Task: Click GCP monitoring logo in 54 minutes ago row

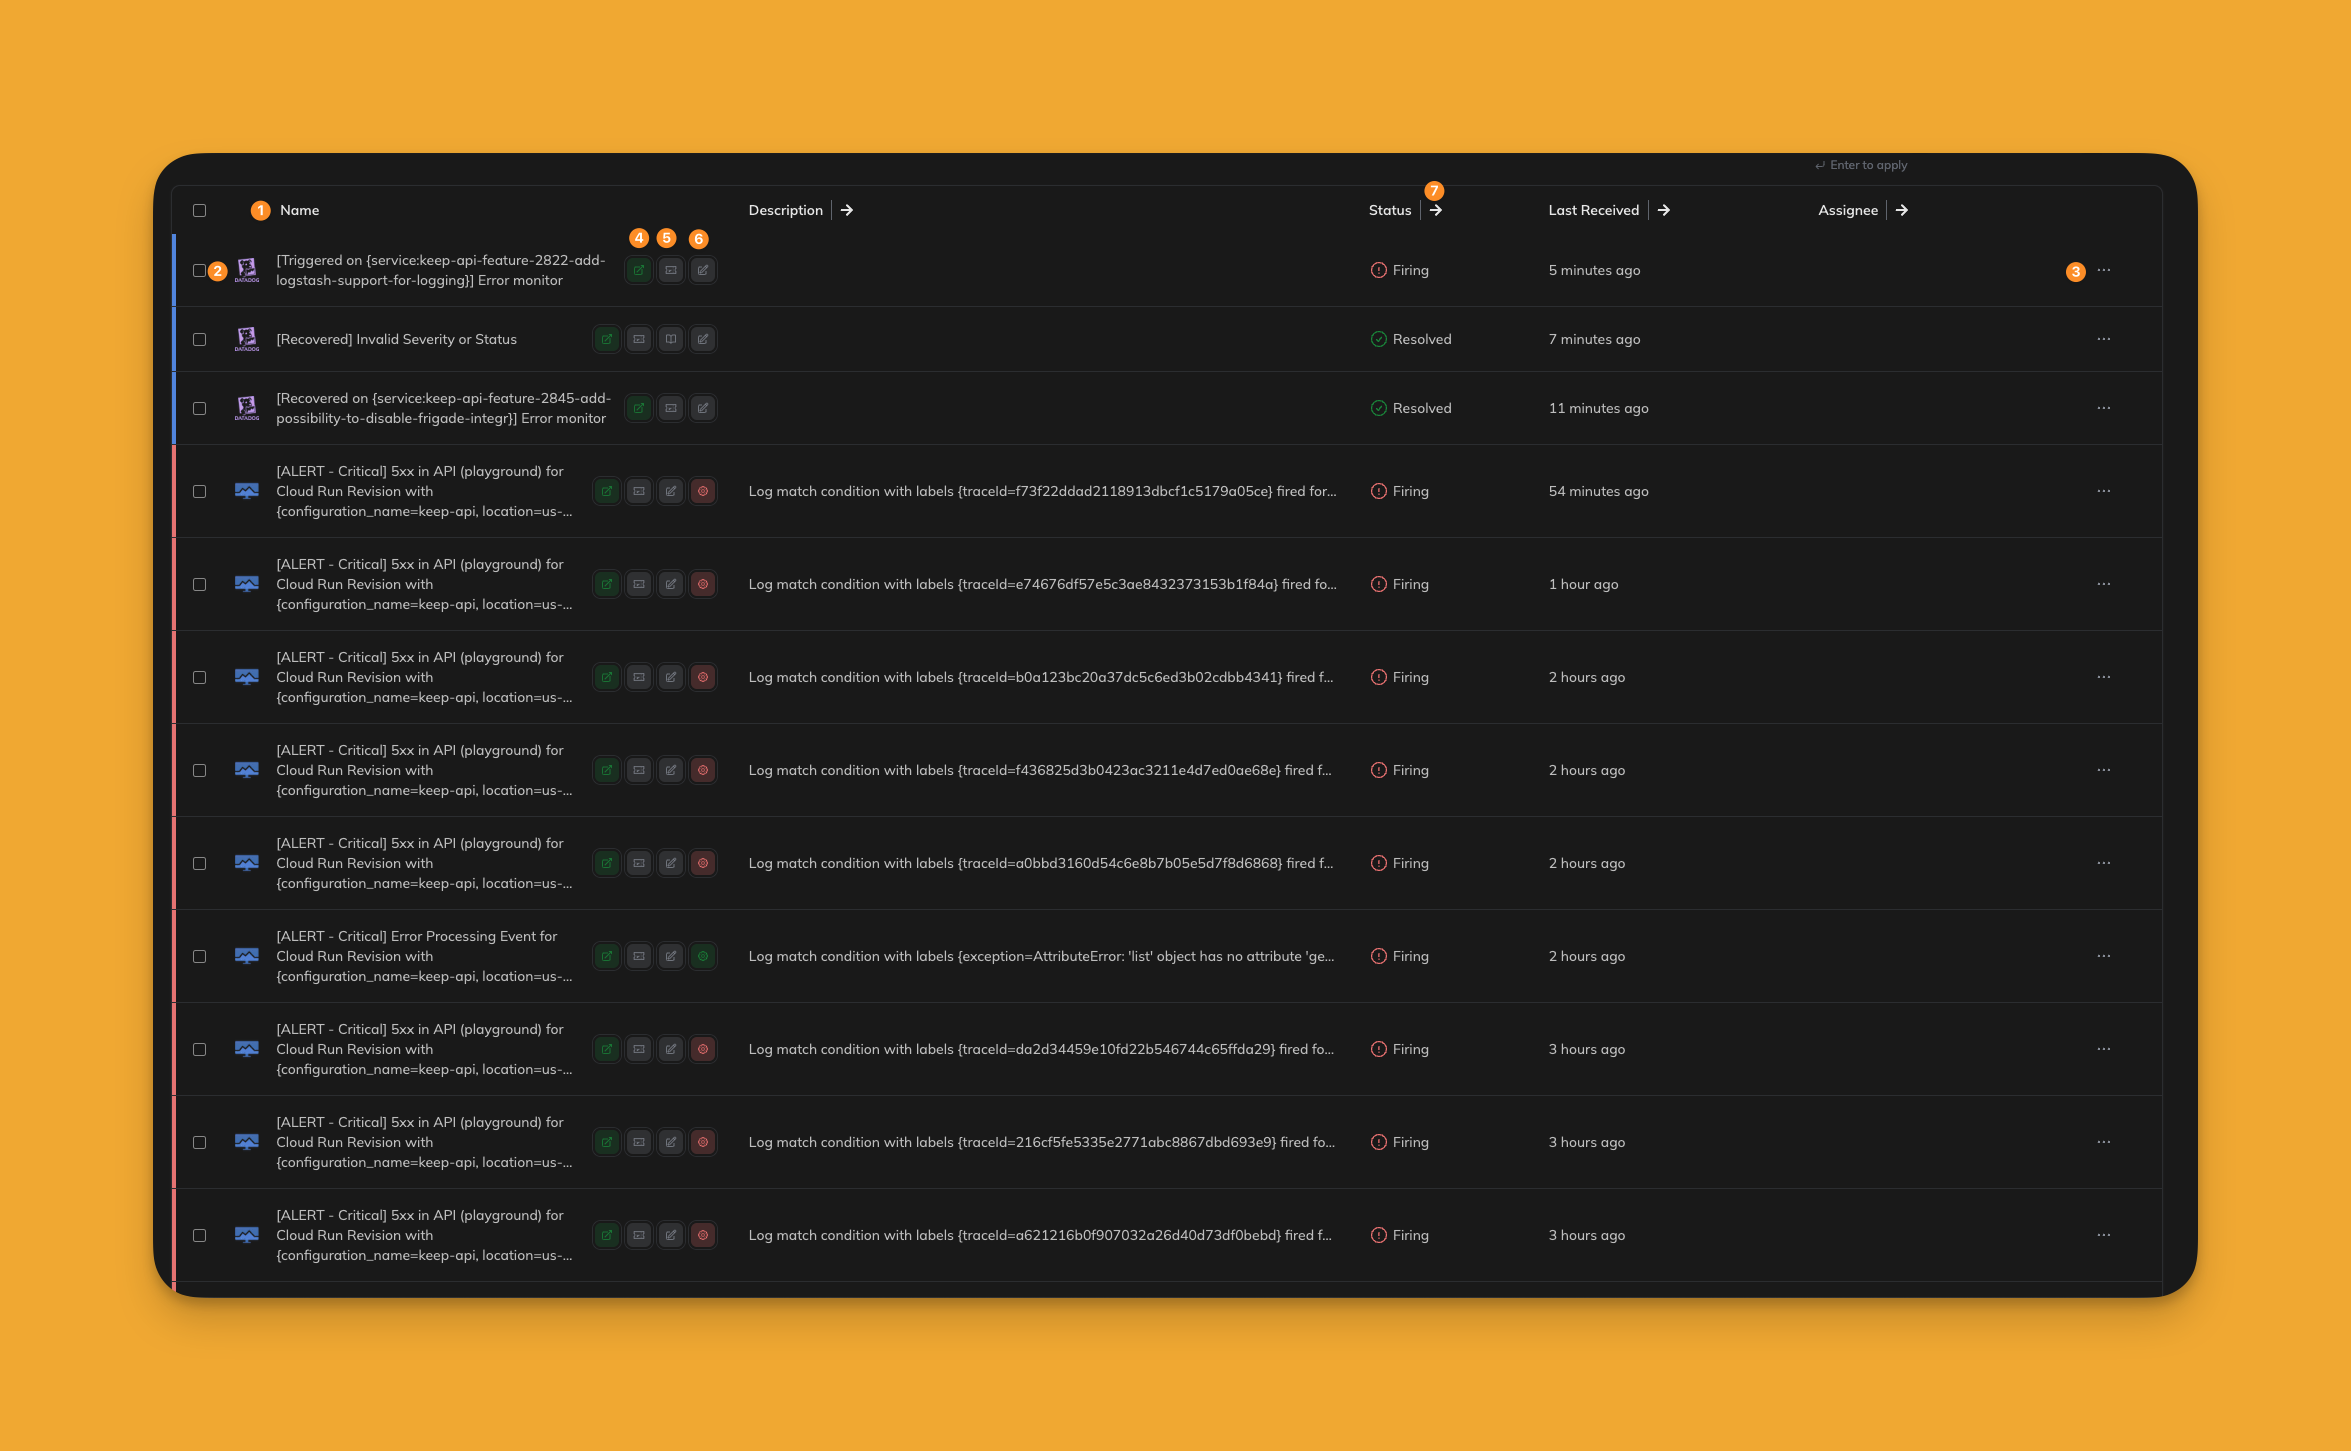Action: 246,491
